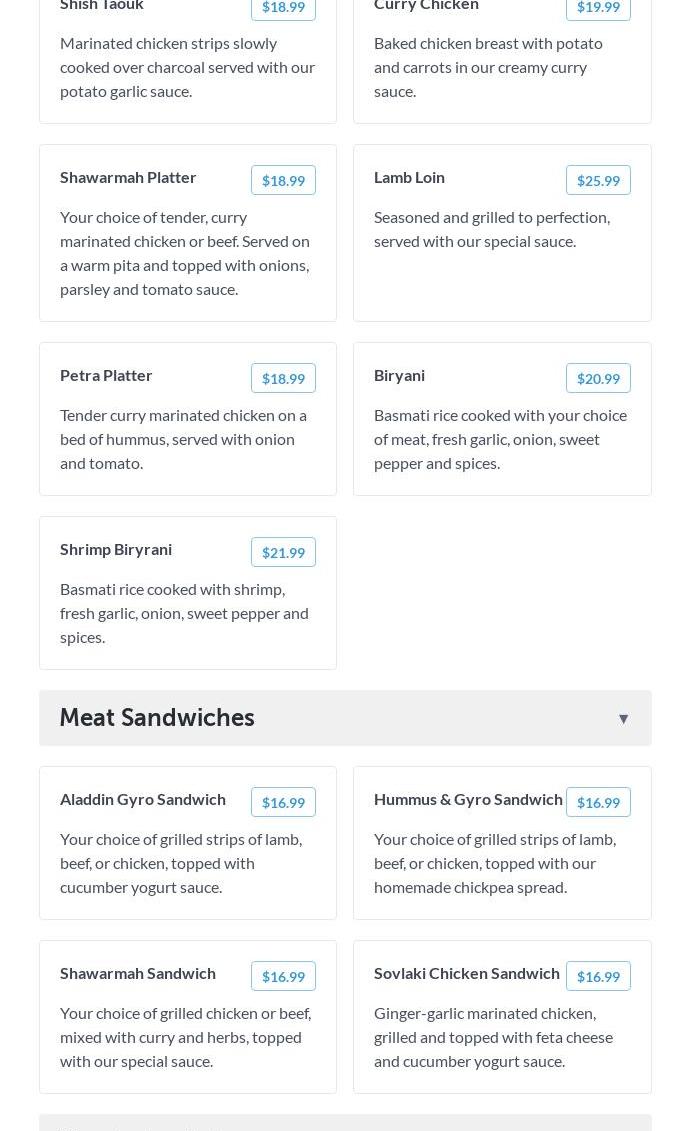Select the Sovlaki Chicken Sandwich title
Viewport: 690px width, 1131px height.
click(x=466, y=973)
